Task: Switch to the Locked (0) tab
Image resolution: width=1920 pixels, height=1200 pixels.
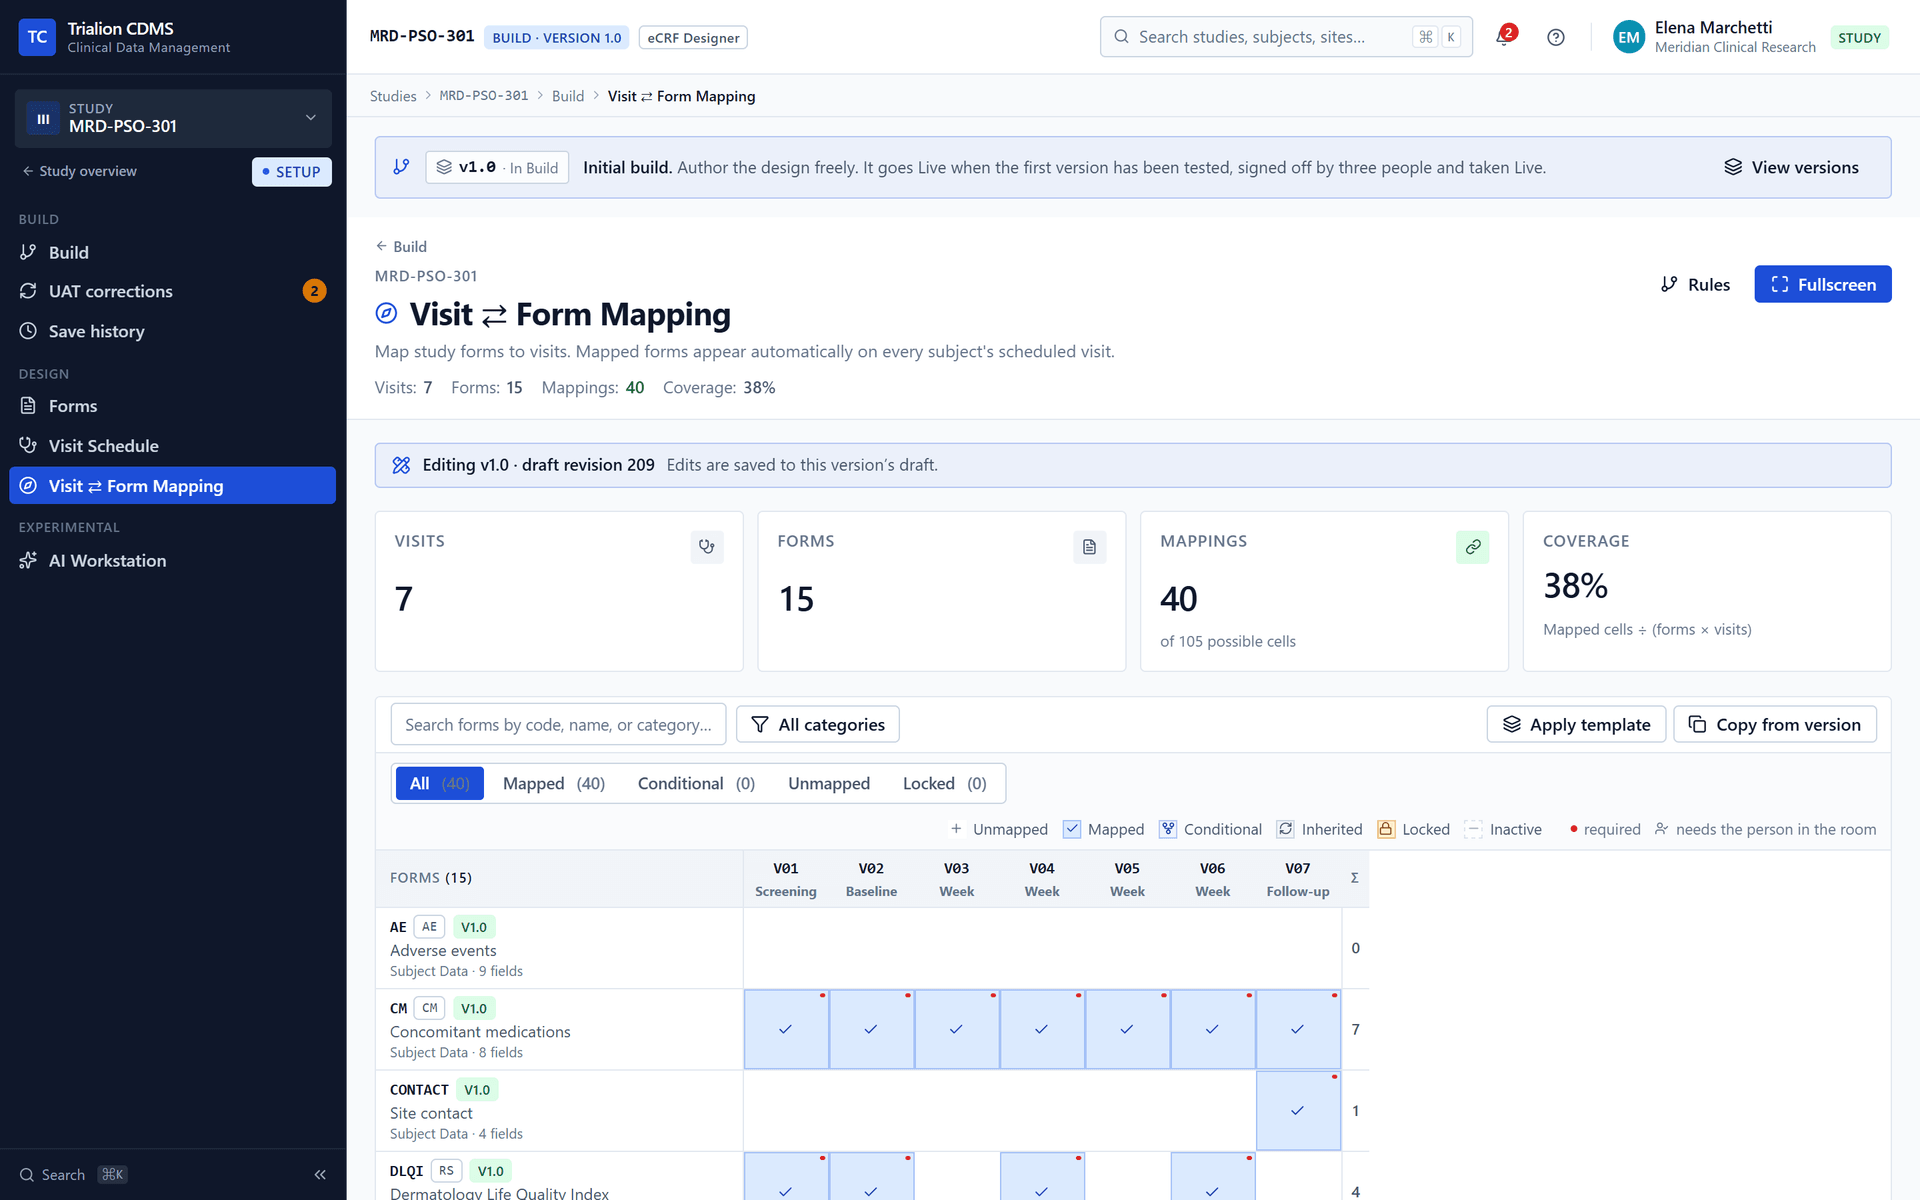Action: [x=944, y=783]
